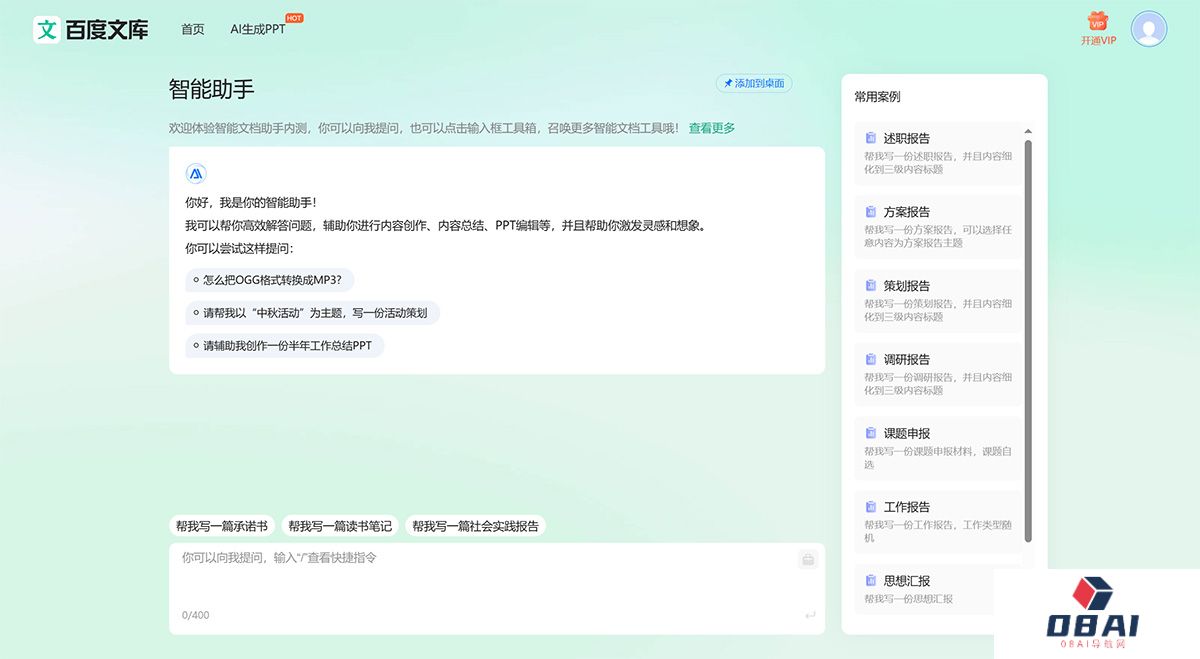This screenshot has width=1200, height=659.
Task: Click the assistant avatar icon in the chat
Action: tap(196, 174)
